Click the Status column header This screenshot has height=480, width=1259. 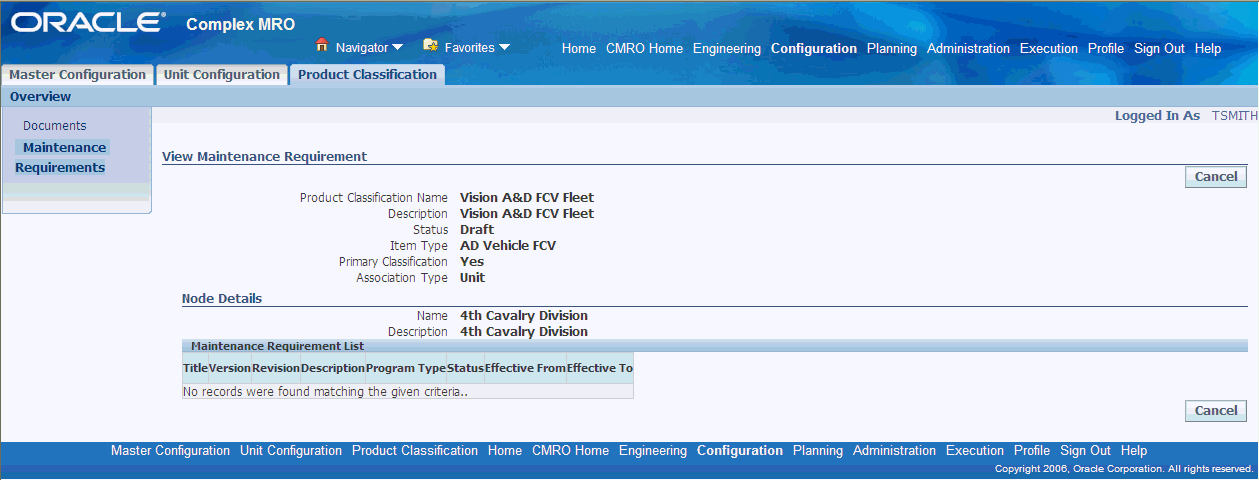pyautogui.click(x=465, y=368)
